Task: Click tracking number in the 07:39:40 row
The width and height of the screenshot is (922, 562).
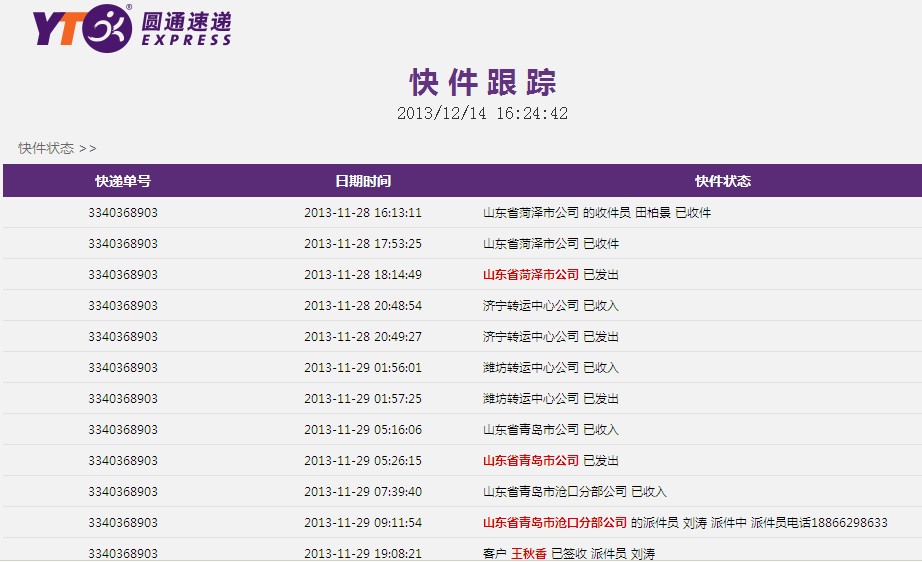Action: pos(123,492)
